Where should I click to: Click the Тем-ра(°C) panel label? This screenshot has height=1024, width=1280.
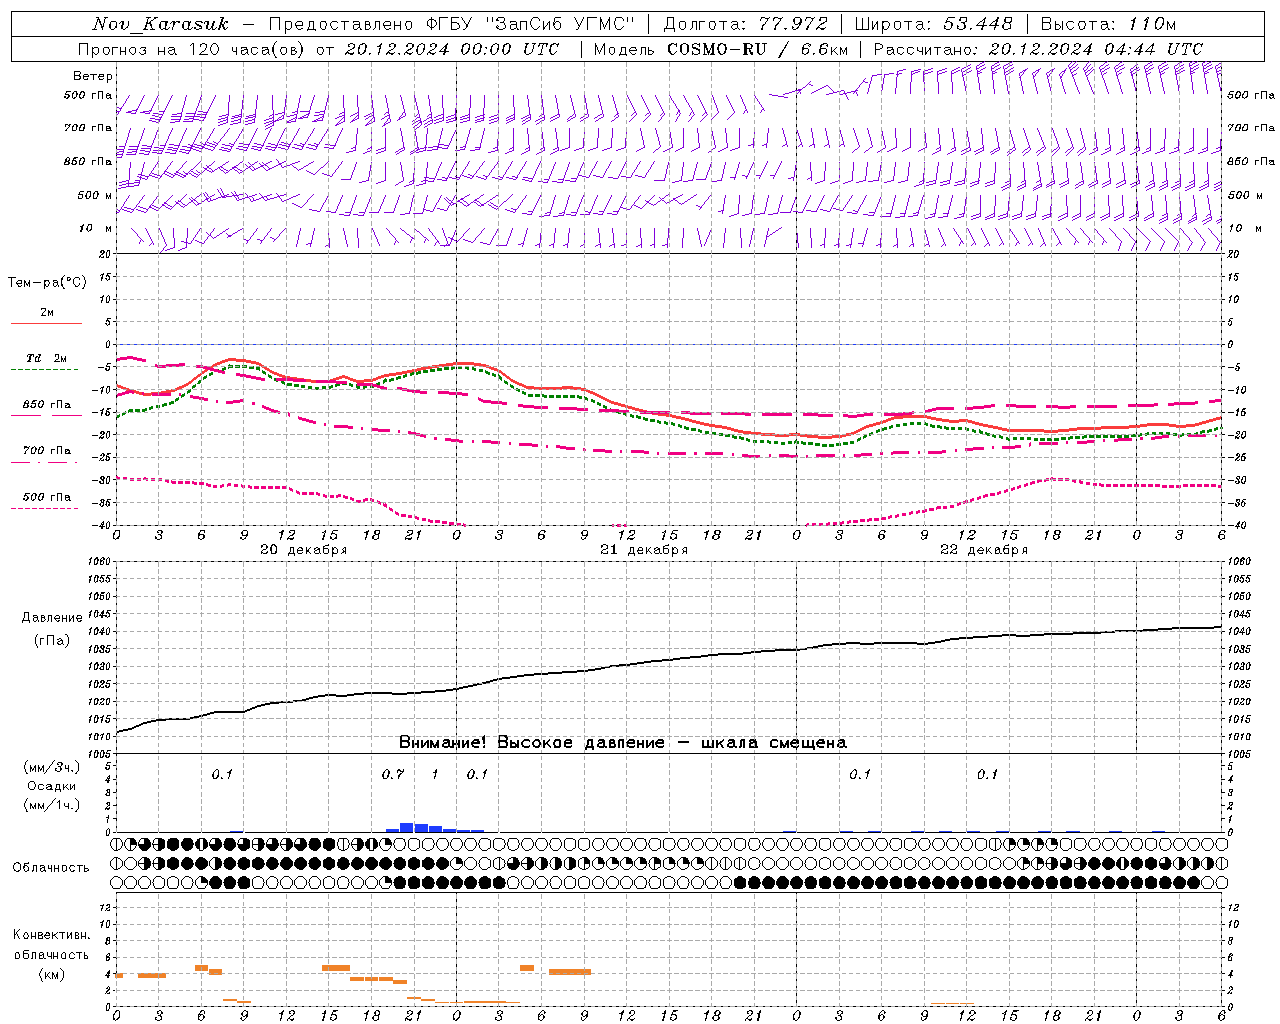pyautogui.click(x=47, y=283)
